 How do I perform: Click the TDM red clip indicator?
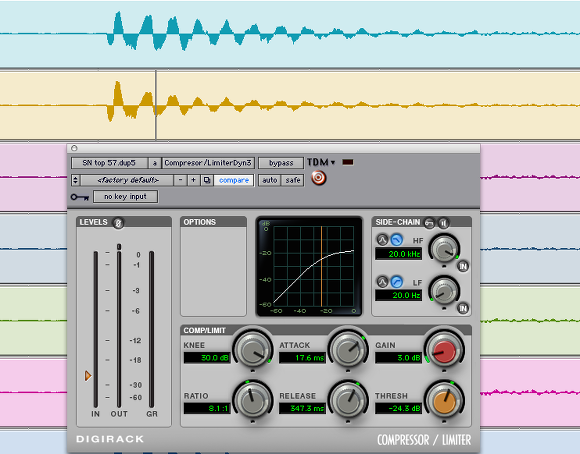(348, 162)
